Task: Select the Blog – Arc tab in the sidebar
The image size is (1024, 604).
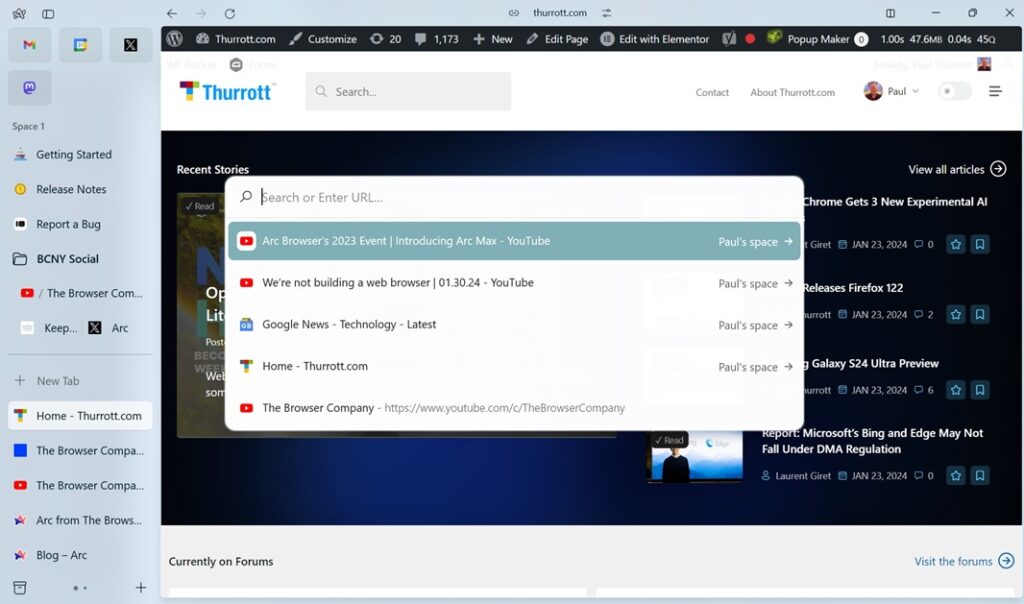Action: [x=62, y=555]
